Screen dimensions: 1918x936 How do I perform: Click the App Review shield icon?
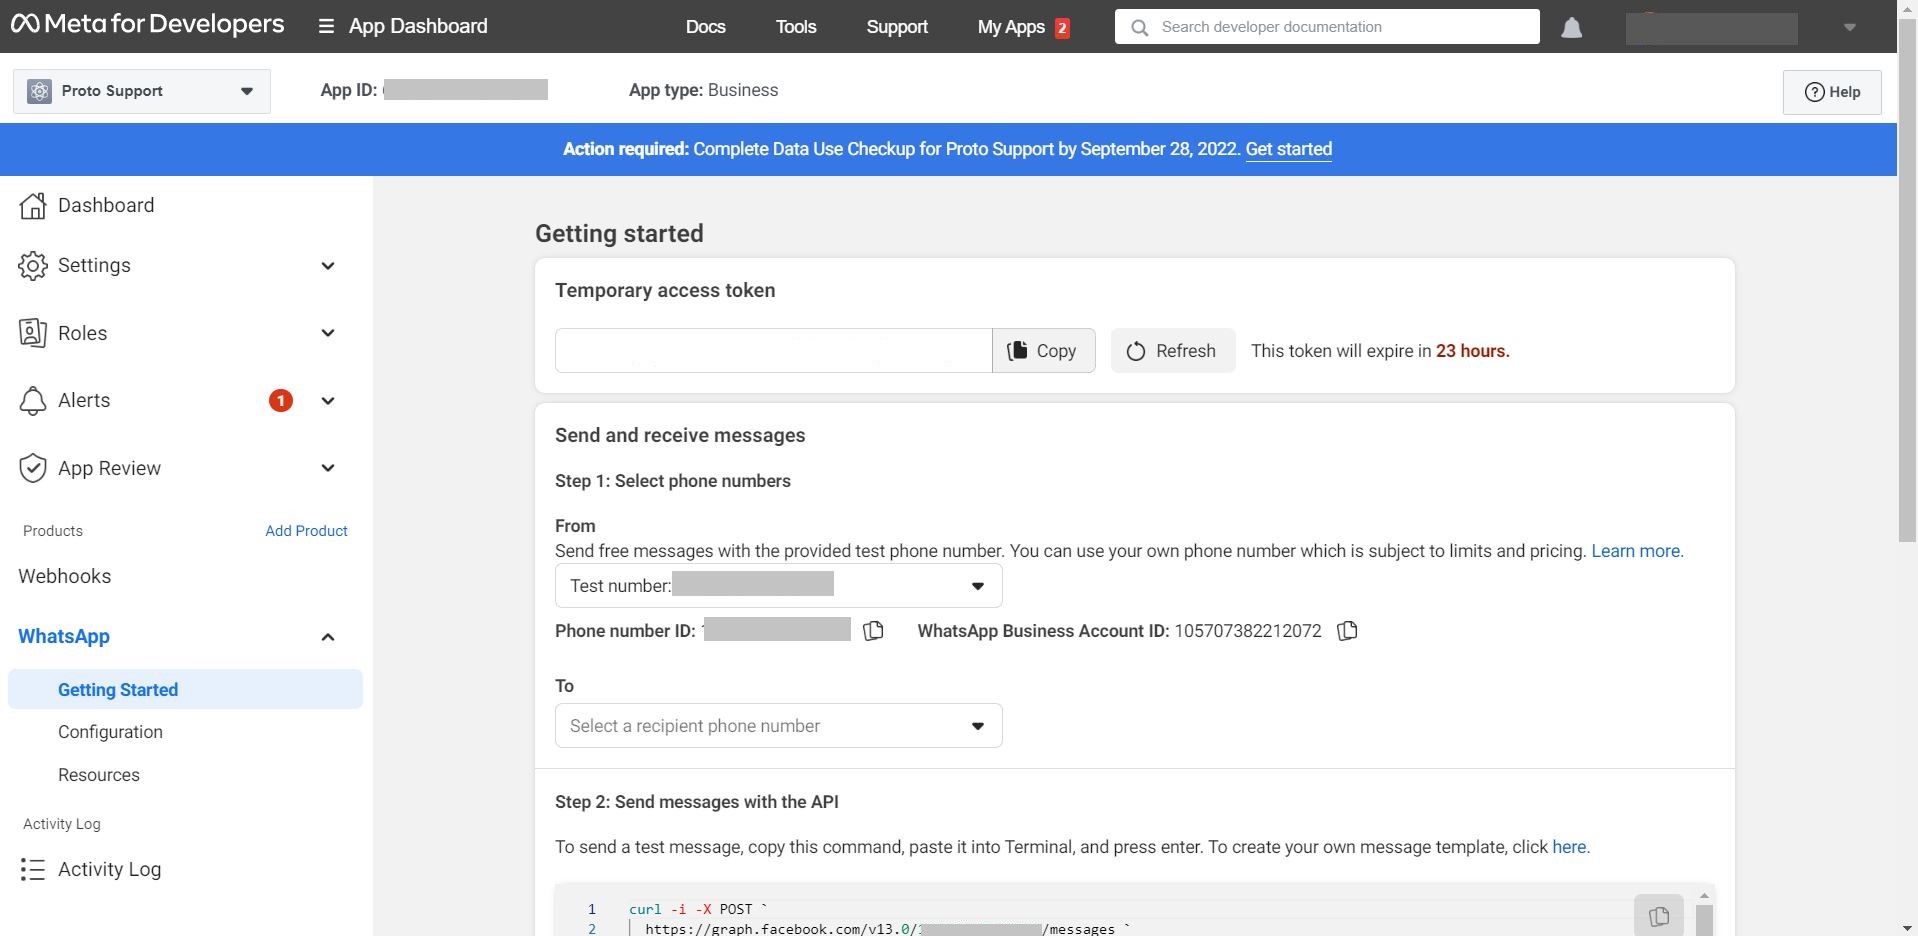33,468
